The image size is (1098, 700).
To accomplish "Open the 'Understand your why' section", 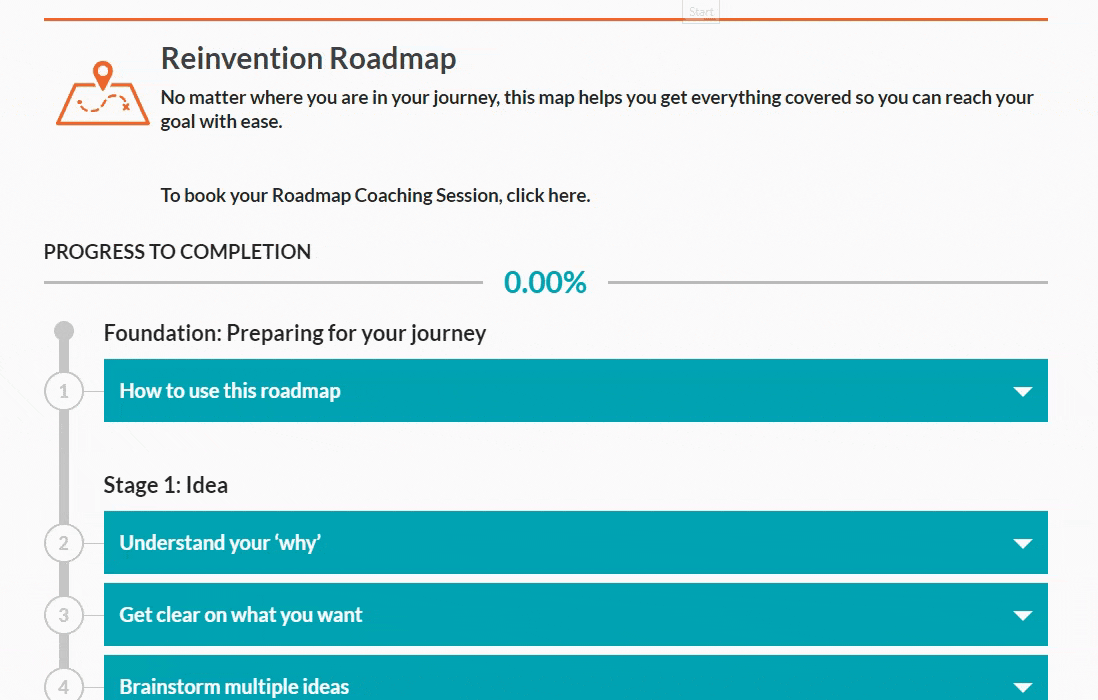I will click(220, 543).
